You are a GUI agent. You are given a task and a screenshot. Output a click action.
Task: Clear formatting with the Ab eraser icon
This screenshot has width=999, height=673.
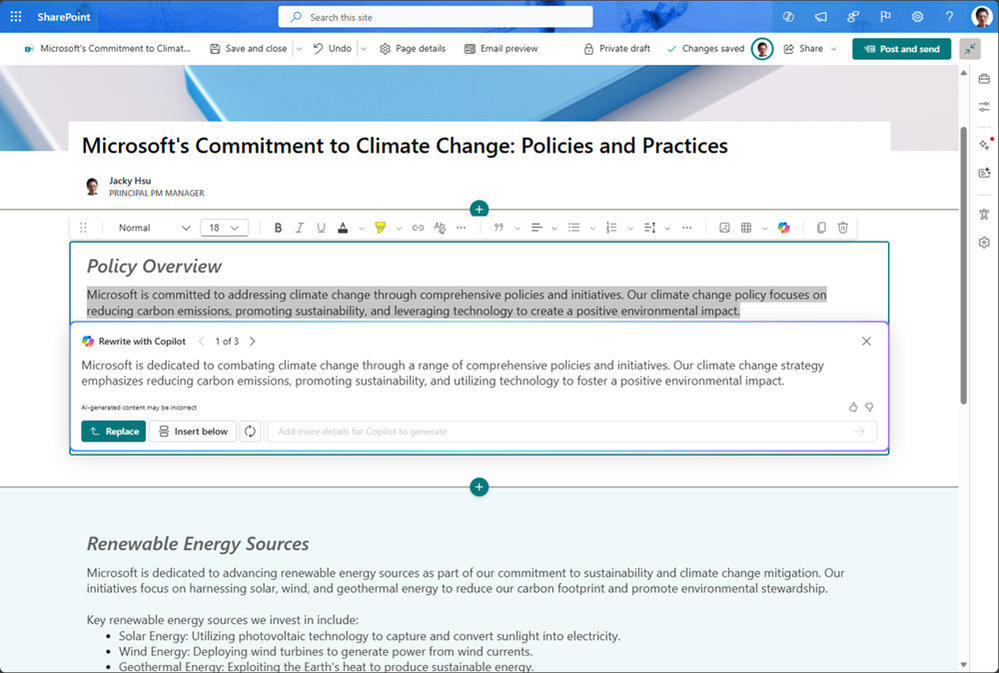point(440,228)
